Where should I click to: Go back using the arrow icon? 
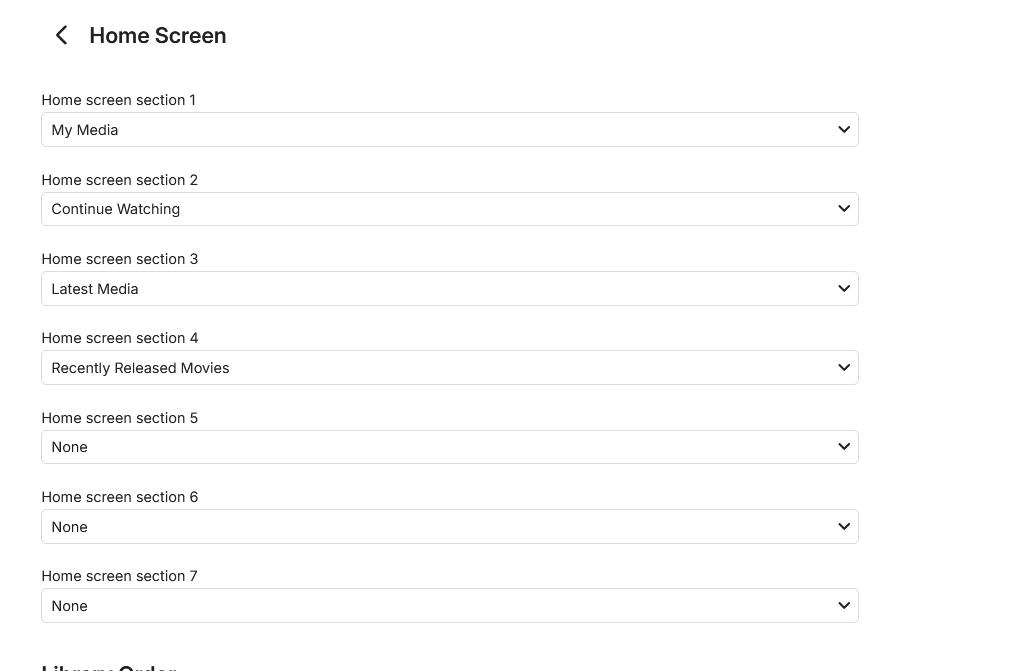(x=61, y=36)
